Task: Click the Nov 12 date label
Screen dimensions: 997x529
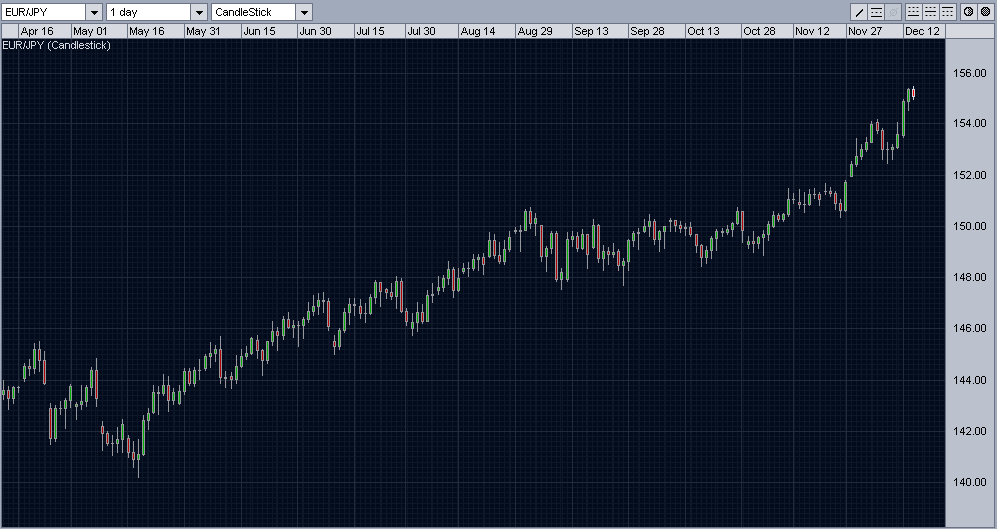Action: point(812,31)
